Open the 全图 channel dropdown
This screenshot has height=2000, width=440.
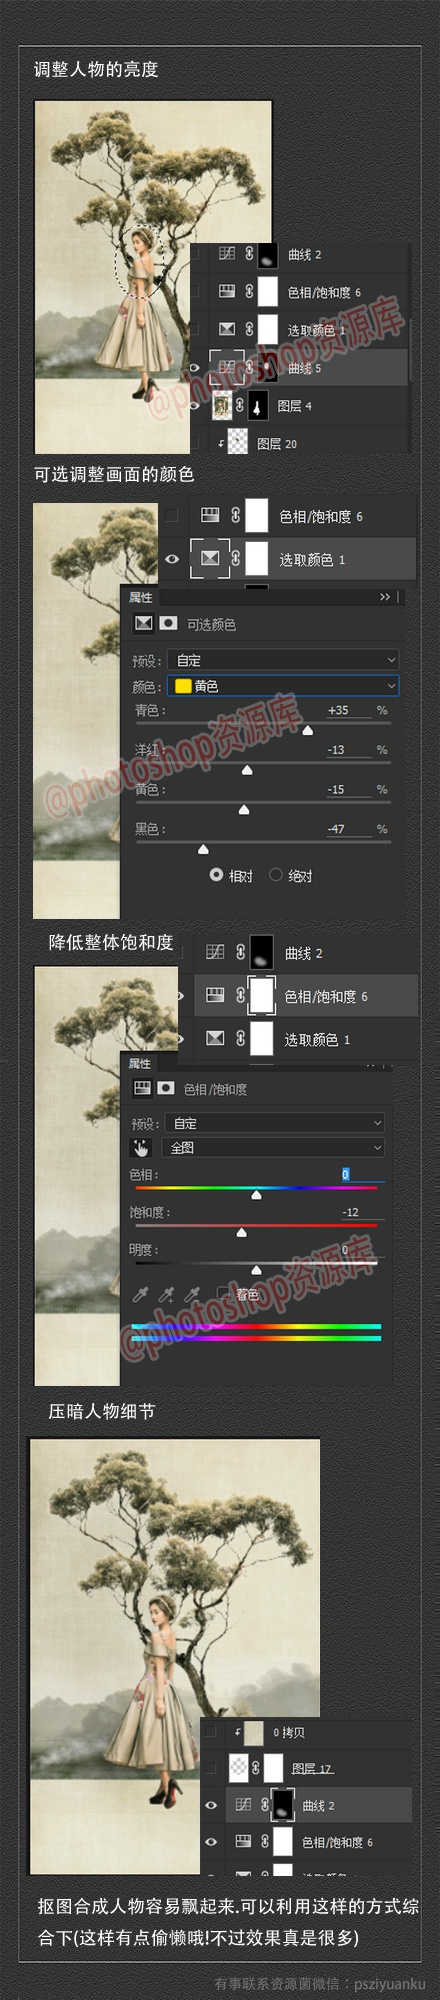point(274,1147)
